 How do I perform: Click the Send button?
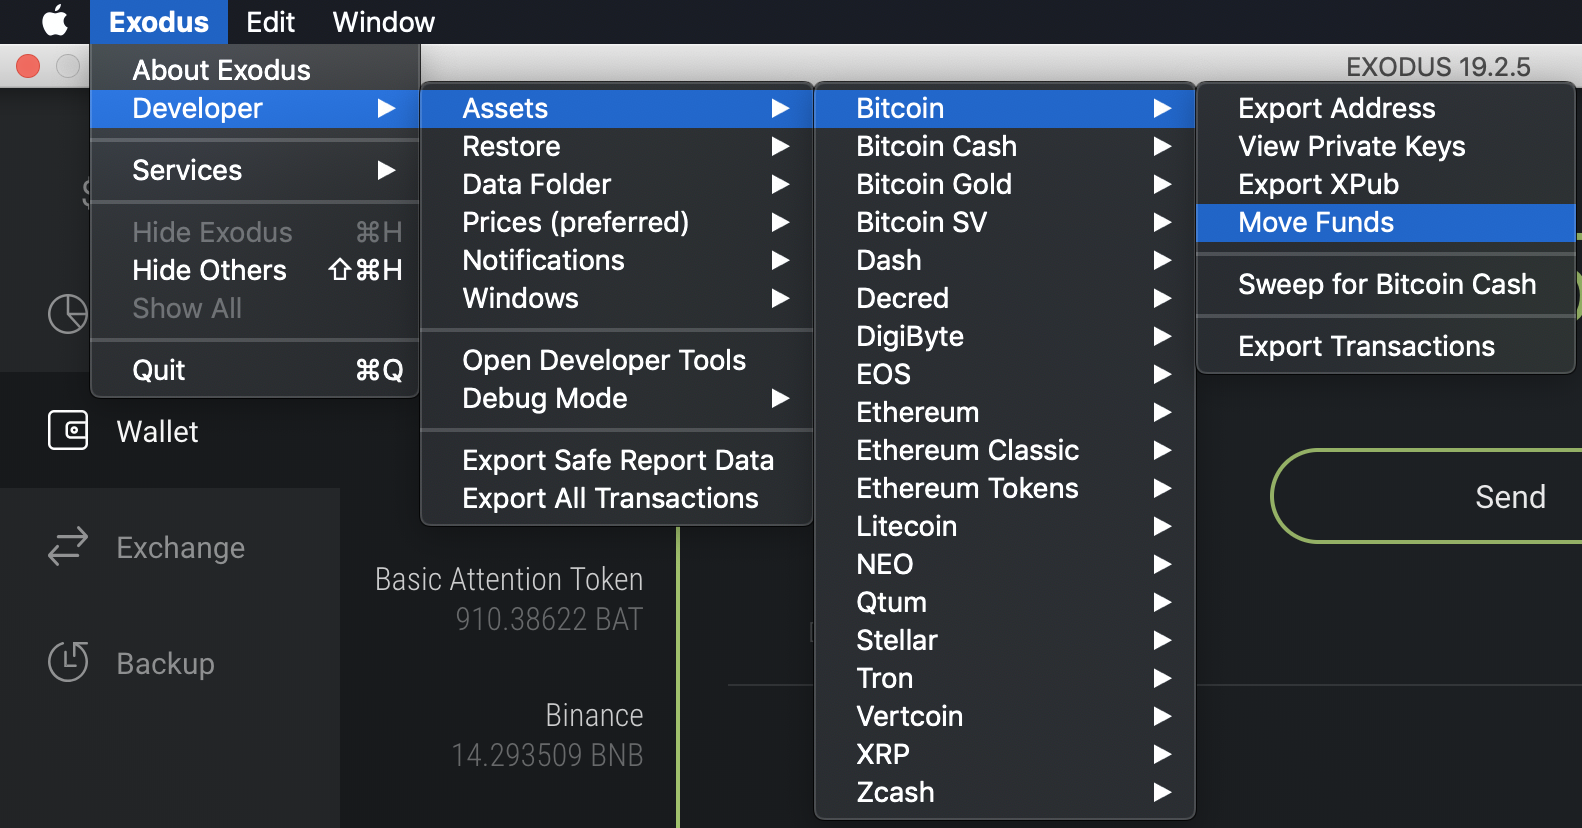pos(1427,496)
